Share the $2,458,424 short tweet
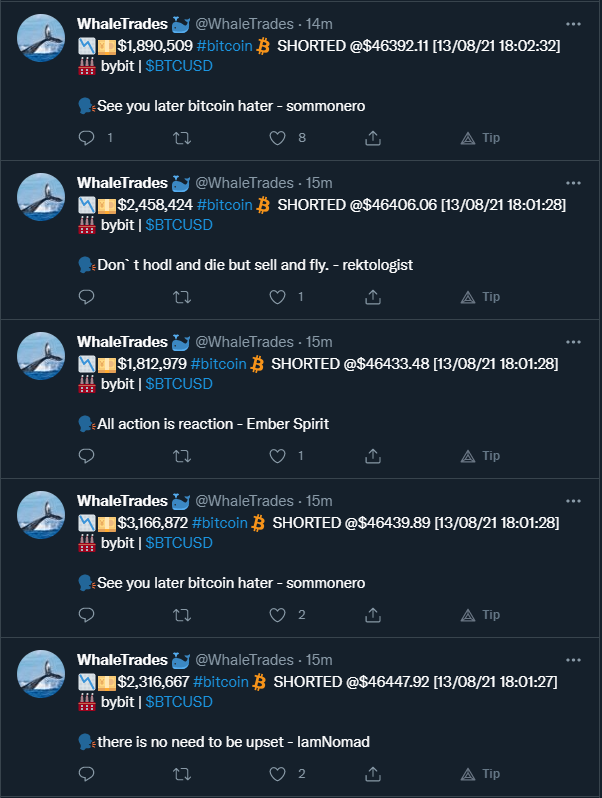 372,297
